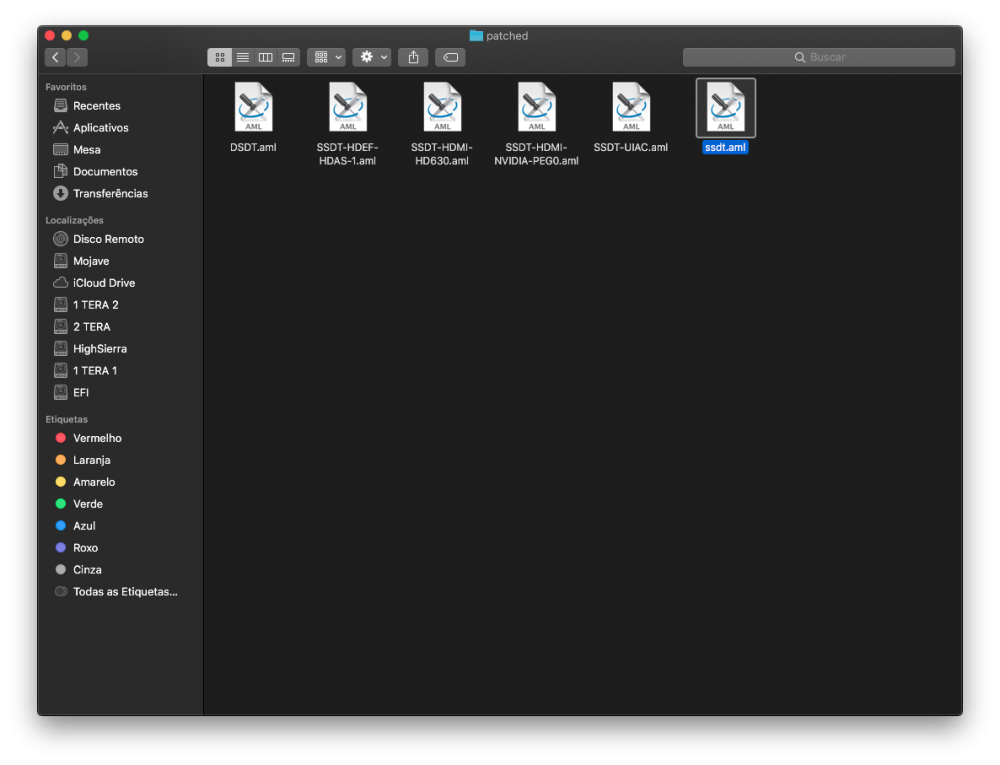Go forward with the right arrow button
The height and width of the screenshot is (765, 1000).
(77, 57)
